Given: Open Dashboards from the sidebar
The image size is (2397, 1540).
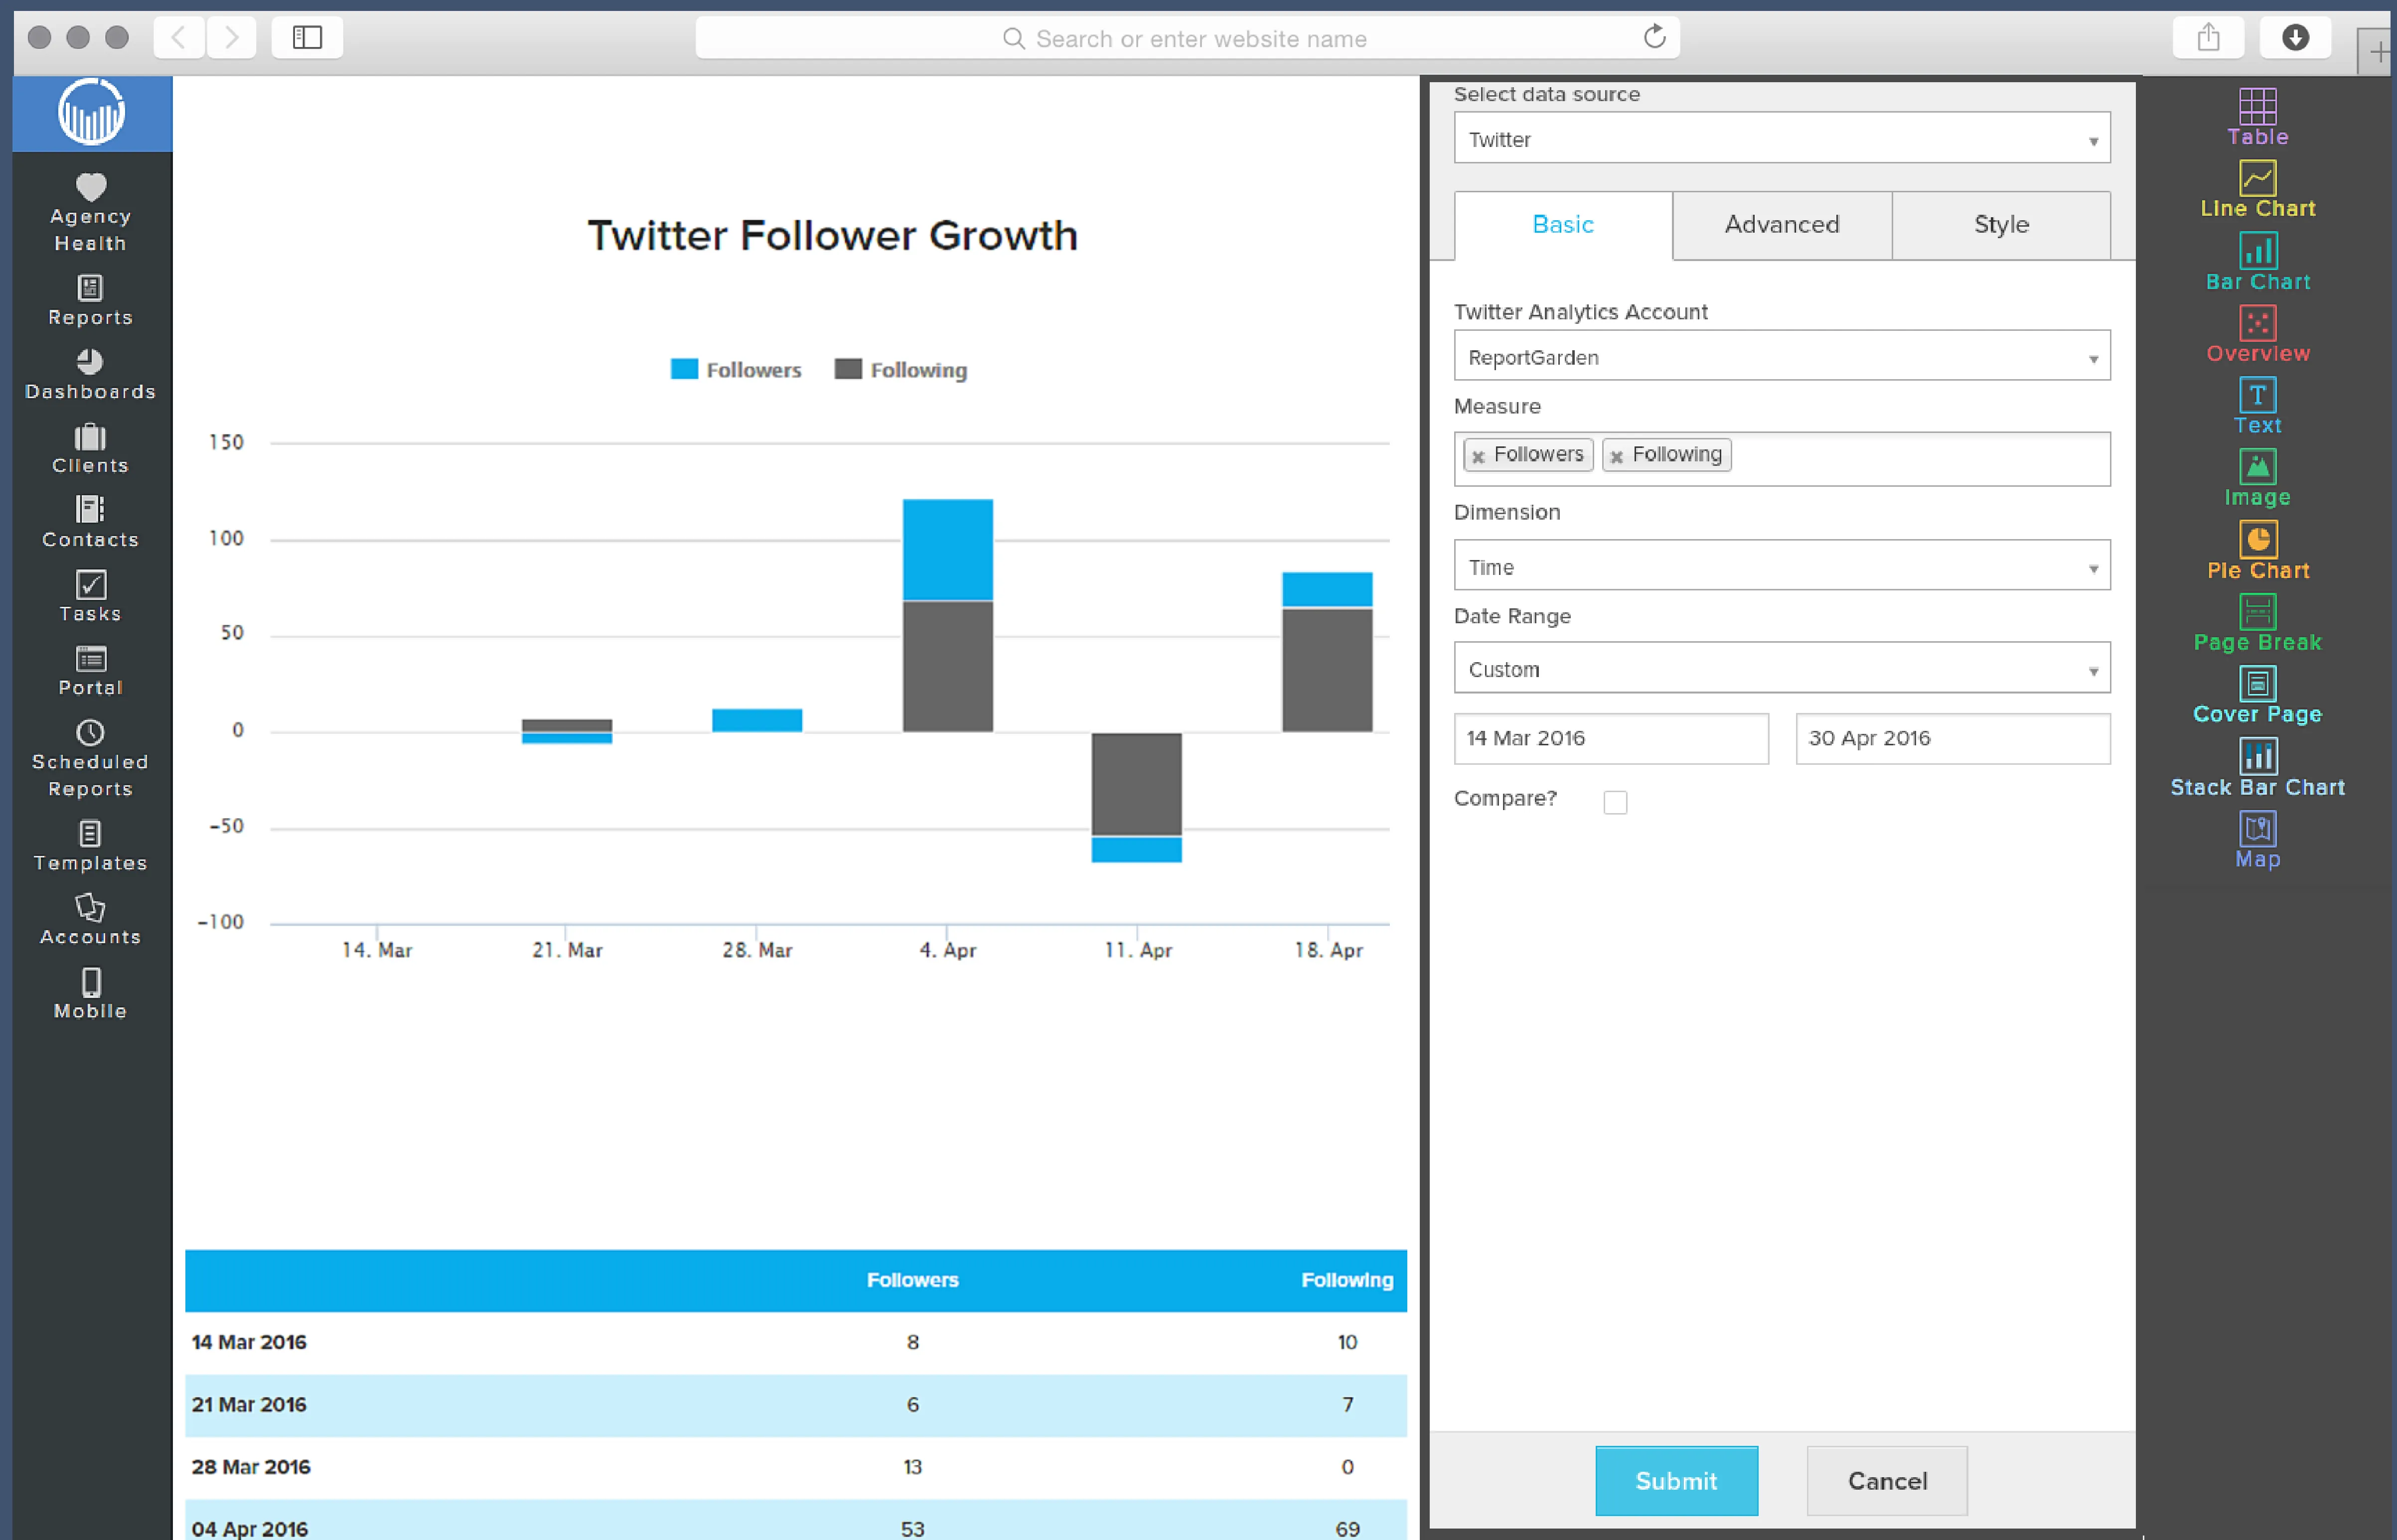Looking at the screenshot, I should [90, 373].
